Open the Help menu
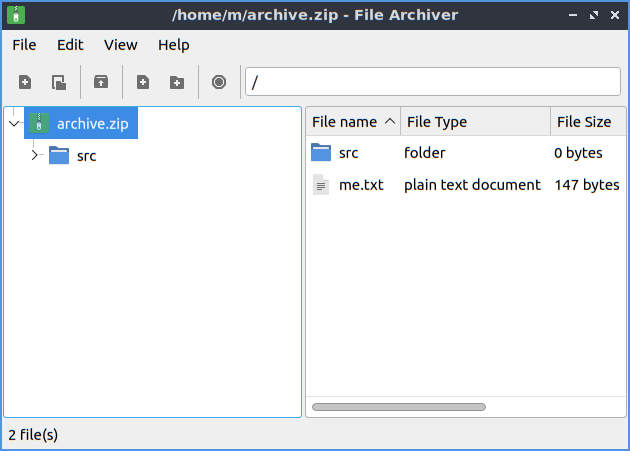Screen dimensions: 630x451 (173, 45)
